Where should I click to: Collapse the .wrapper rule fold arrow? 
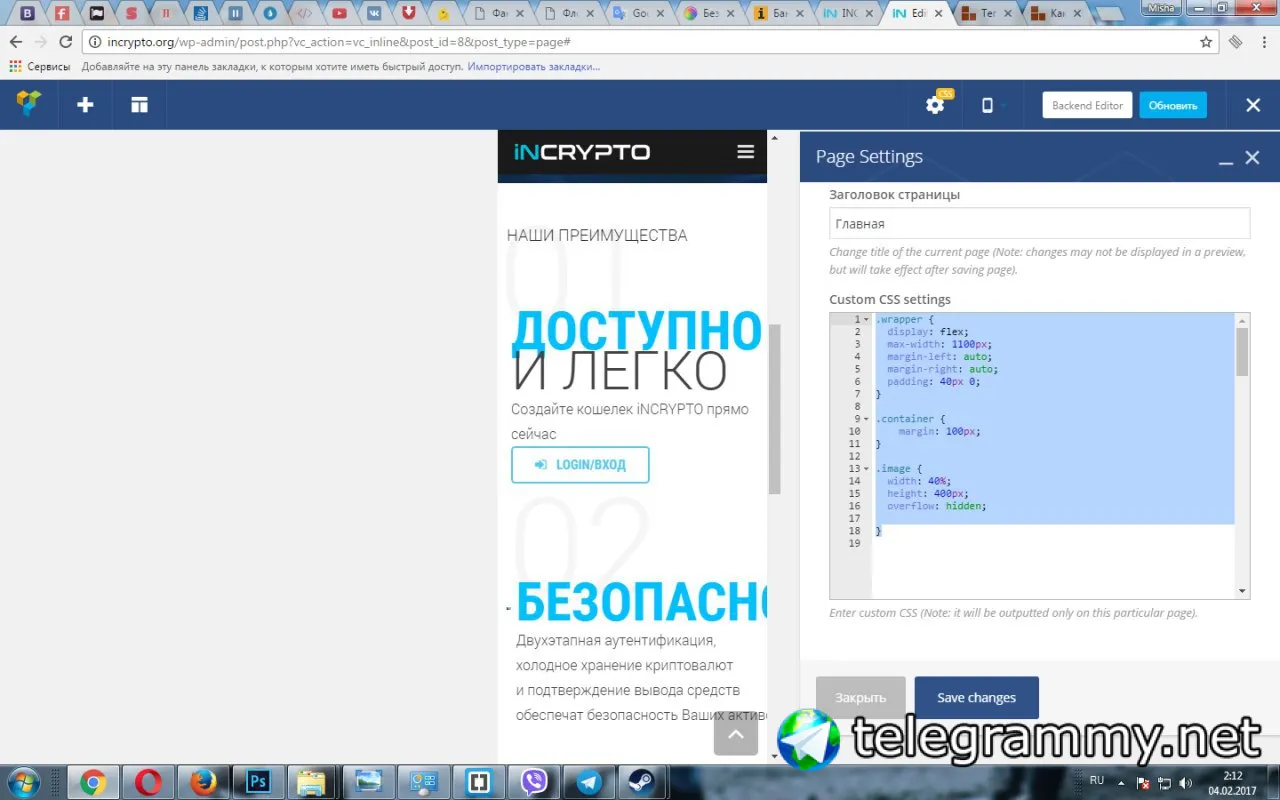pyautogui.click(x=866, y=320)
